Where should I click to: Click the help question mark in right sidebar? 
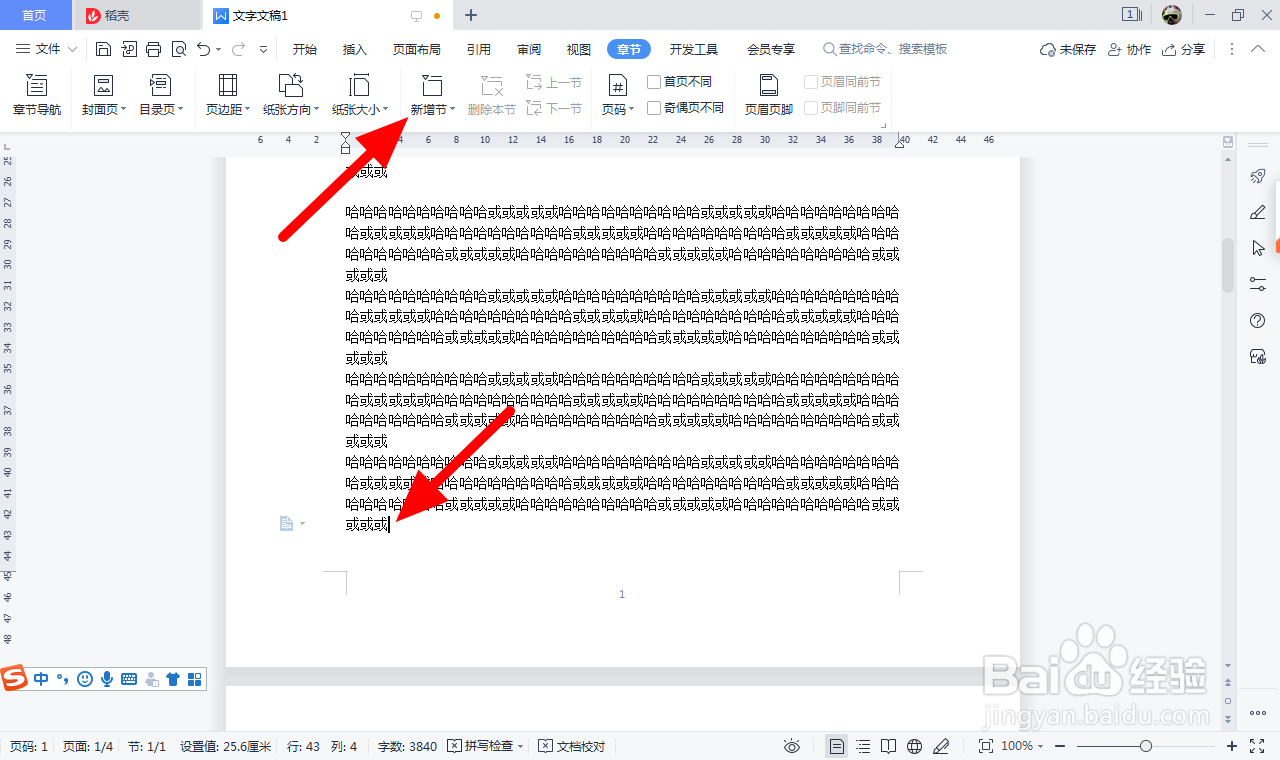tap(1258, 320)
